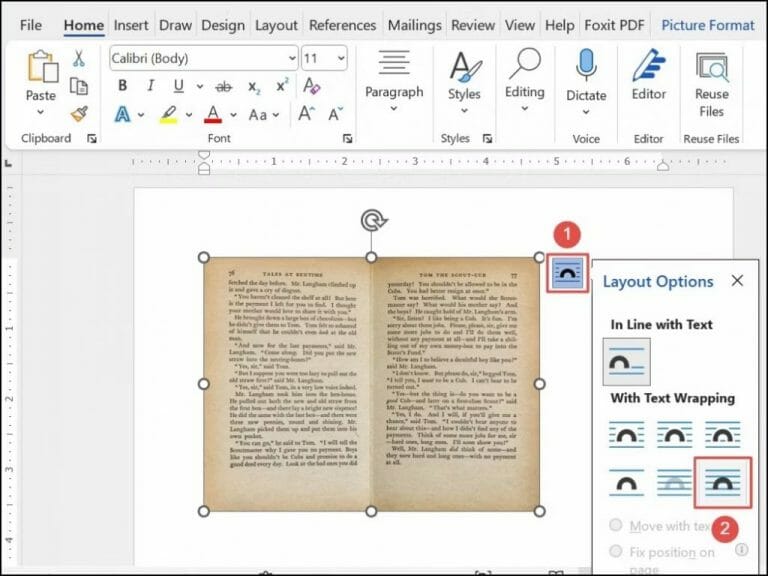Expand the underline style arrow
This screenshot has width=768, height=576.
pos(200,87)
